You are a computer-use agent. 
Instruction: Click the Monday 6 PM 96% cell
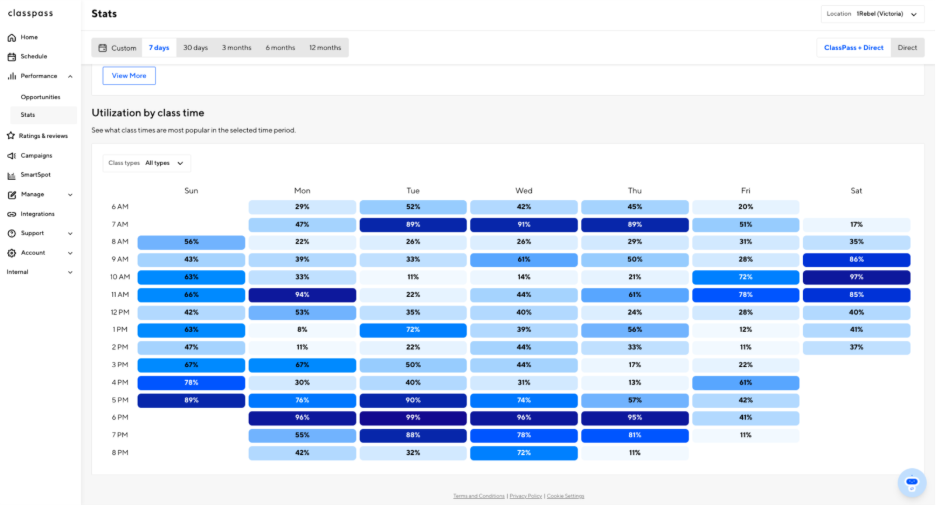[302, 418]
